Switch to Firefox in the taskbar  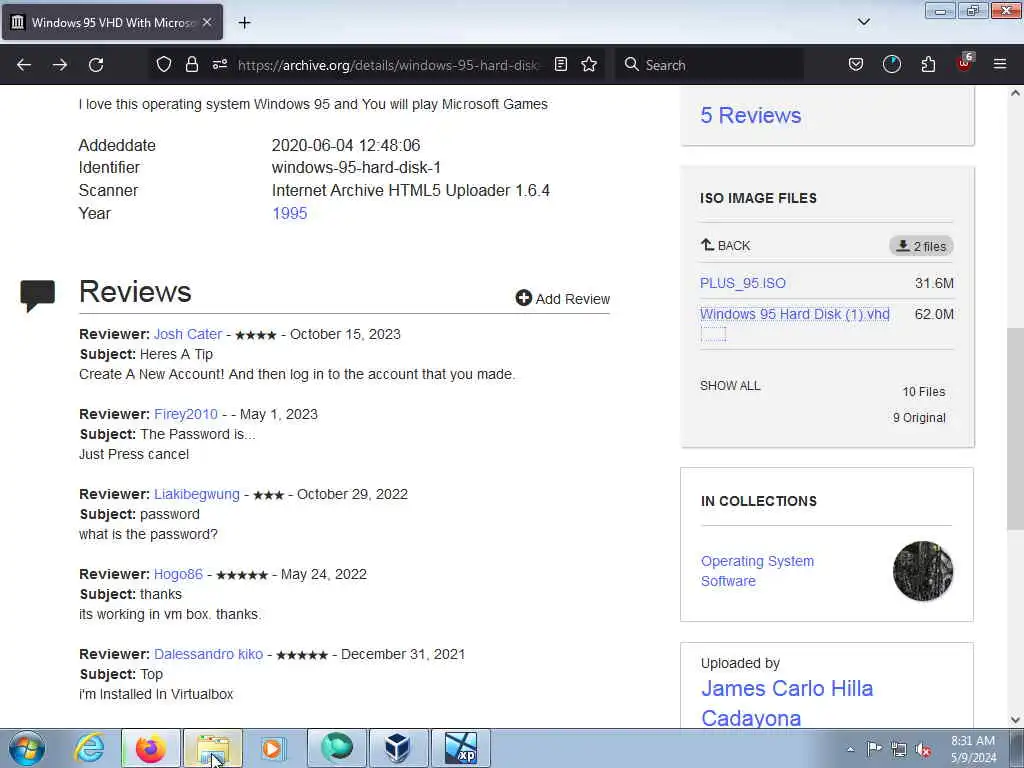151,748
